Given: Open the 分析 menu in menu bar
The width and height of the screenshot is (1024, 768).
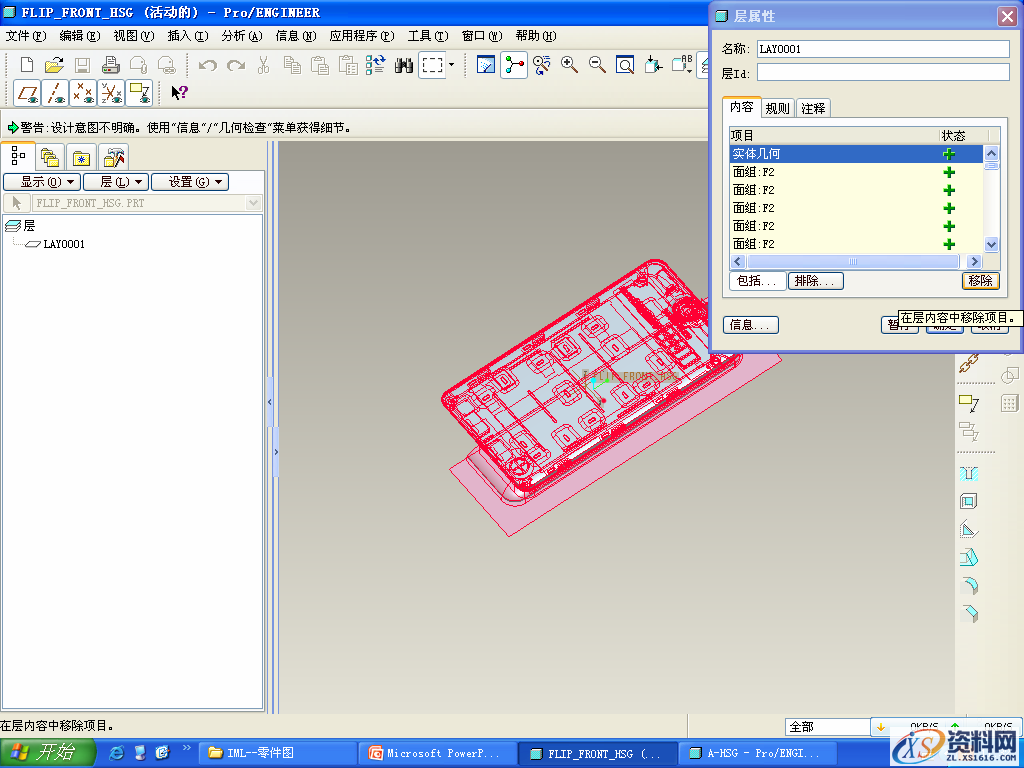Looking at the screenshot, I should point(241,36).
